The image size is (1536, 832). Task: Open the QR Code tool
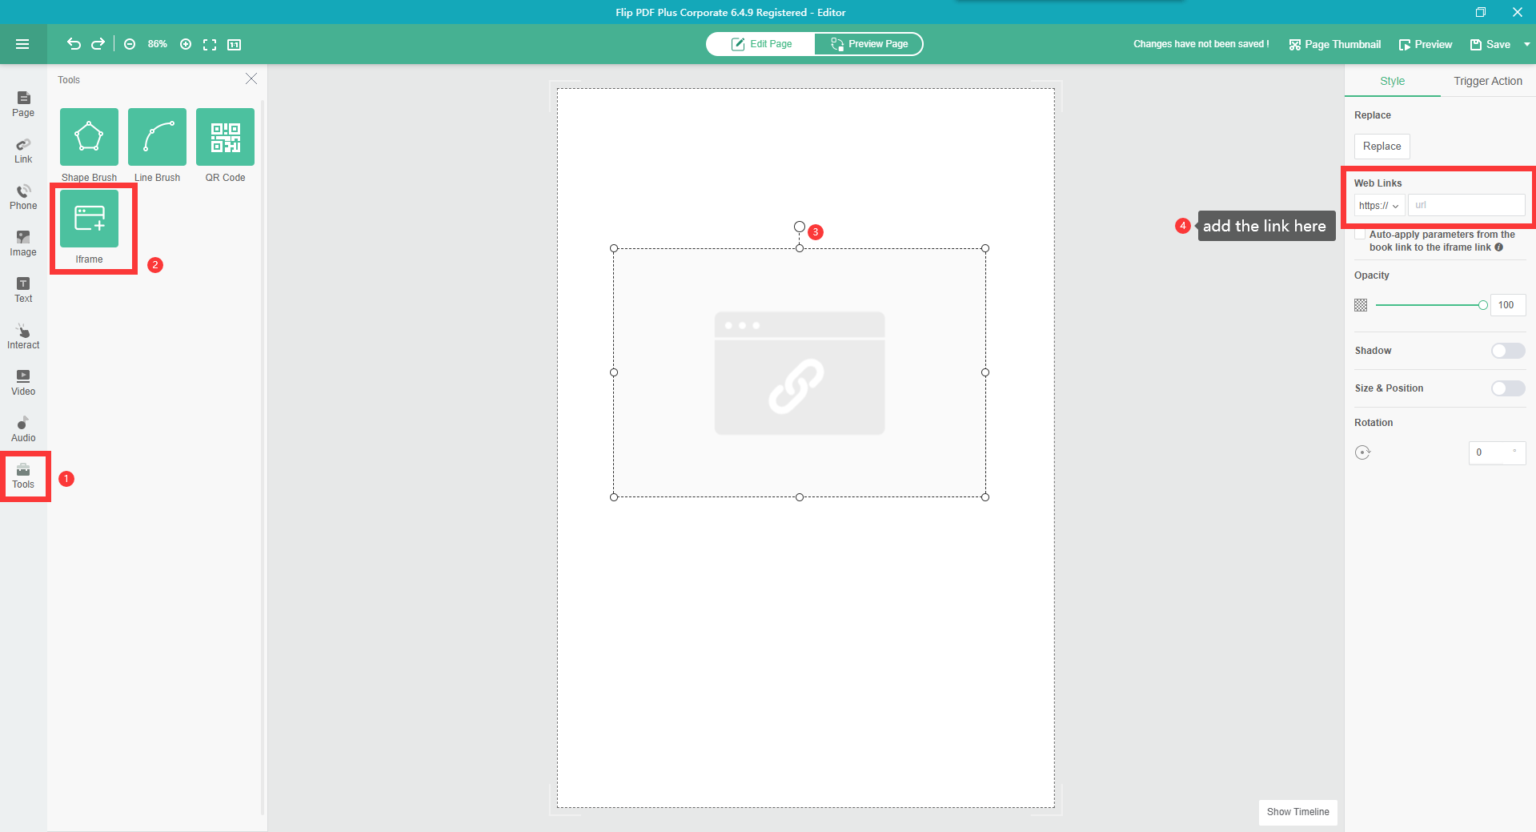pyautogui.click(x=224, y=136)
